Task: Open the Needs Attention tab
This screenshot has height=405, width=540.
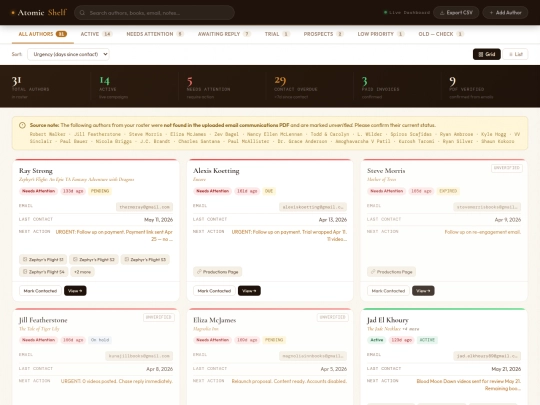Action: click(155, 34)
